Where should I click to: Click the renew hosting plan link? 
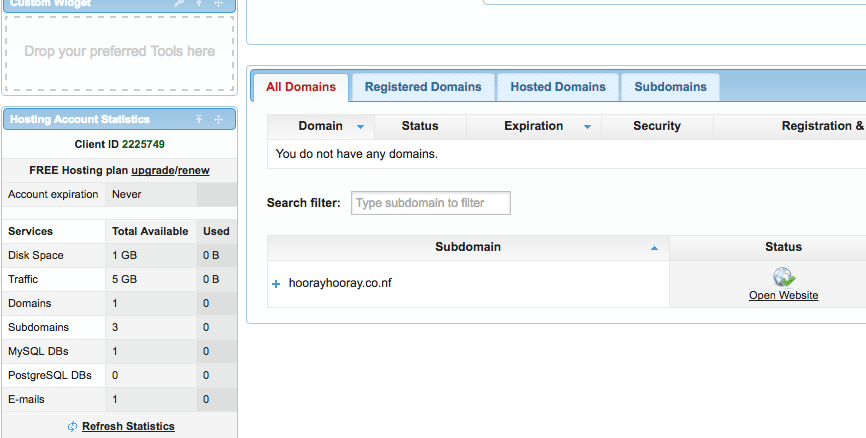(x=194, y=171)
